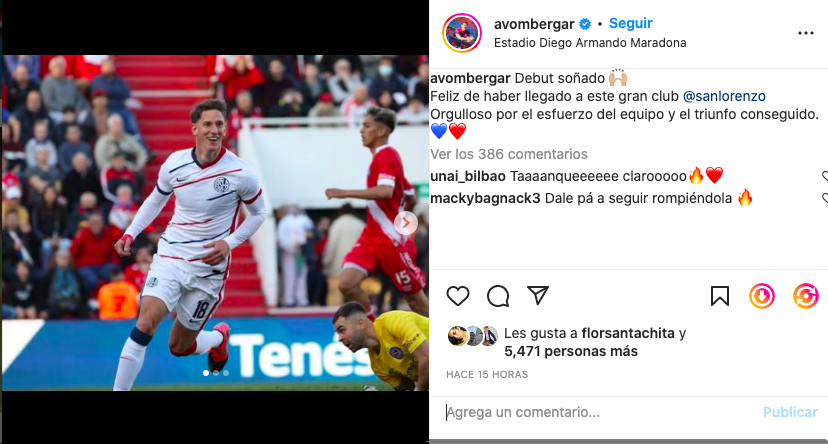Click the Publicar button
828x444 pixels.
point(790,412)
